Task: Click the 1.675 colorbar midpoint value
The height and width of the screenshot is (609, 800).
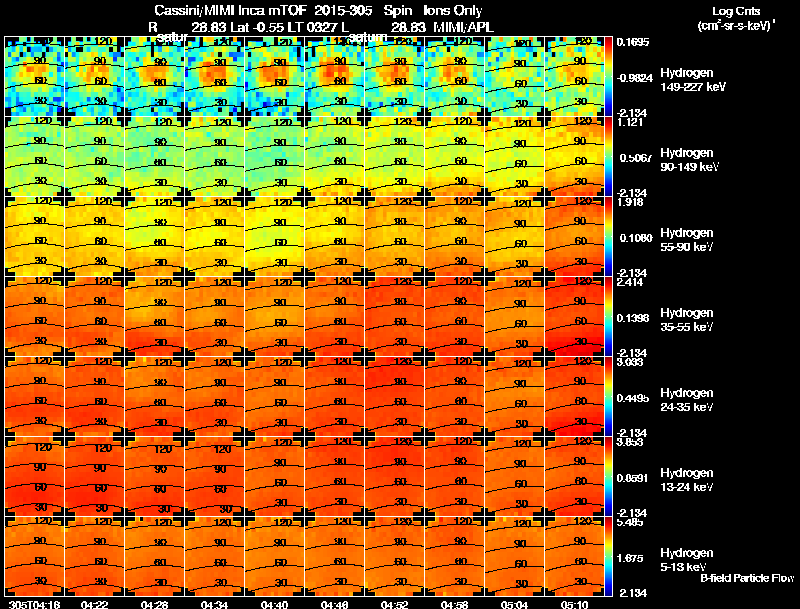Action: 632,559
